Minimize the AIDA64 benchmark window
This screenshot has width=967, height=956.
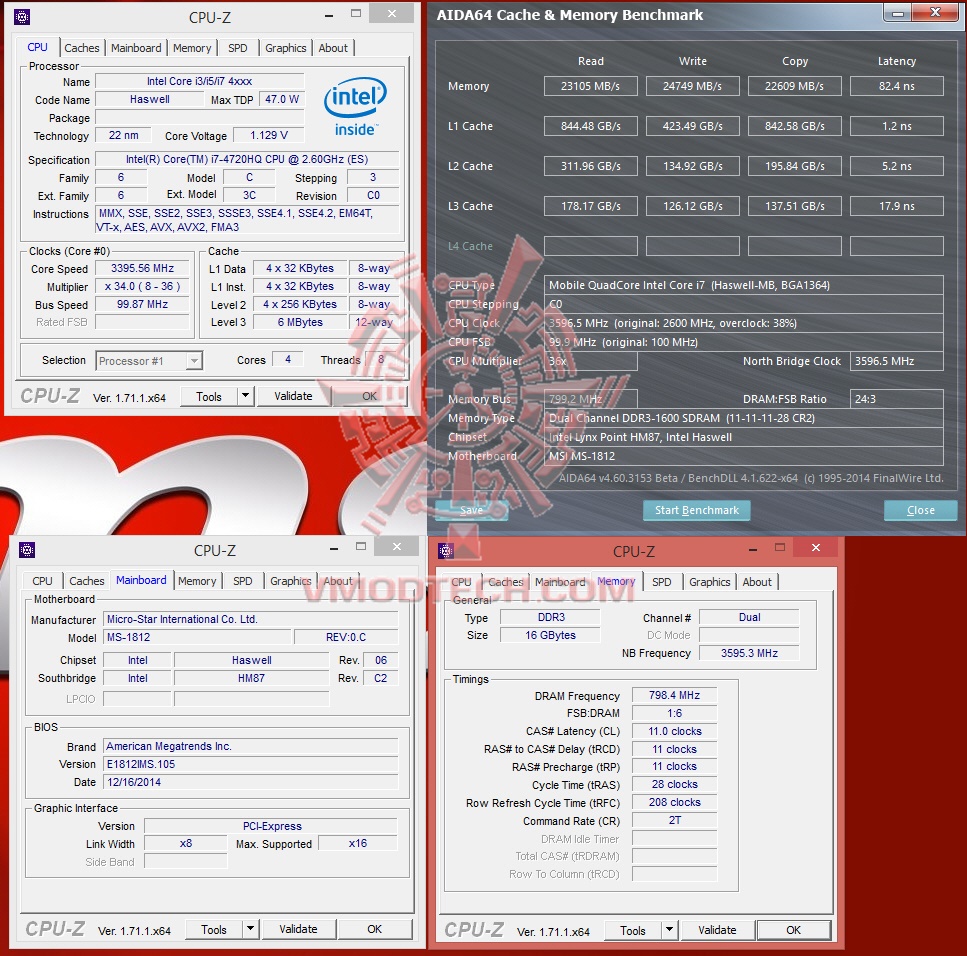[898, 12]
